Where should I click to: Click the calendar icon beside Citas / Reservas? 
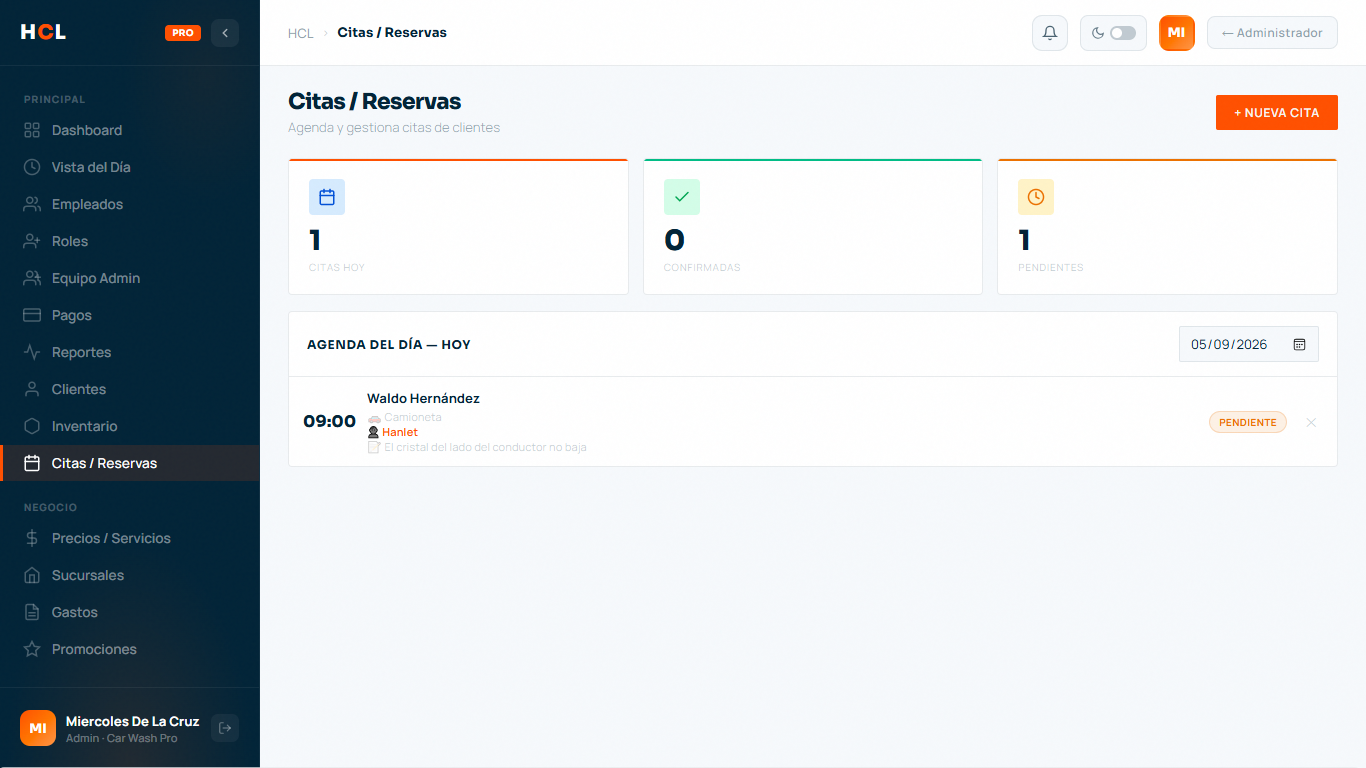coord(32,463)
